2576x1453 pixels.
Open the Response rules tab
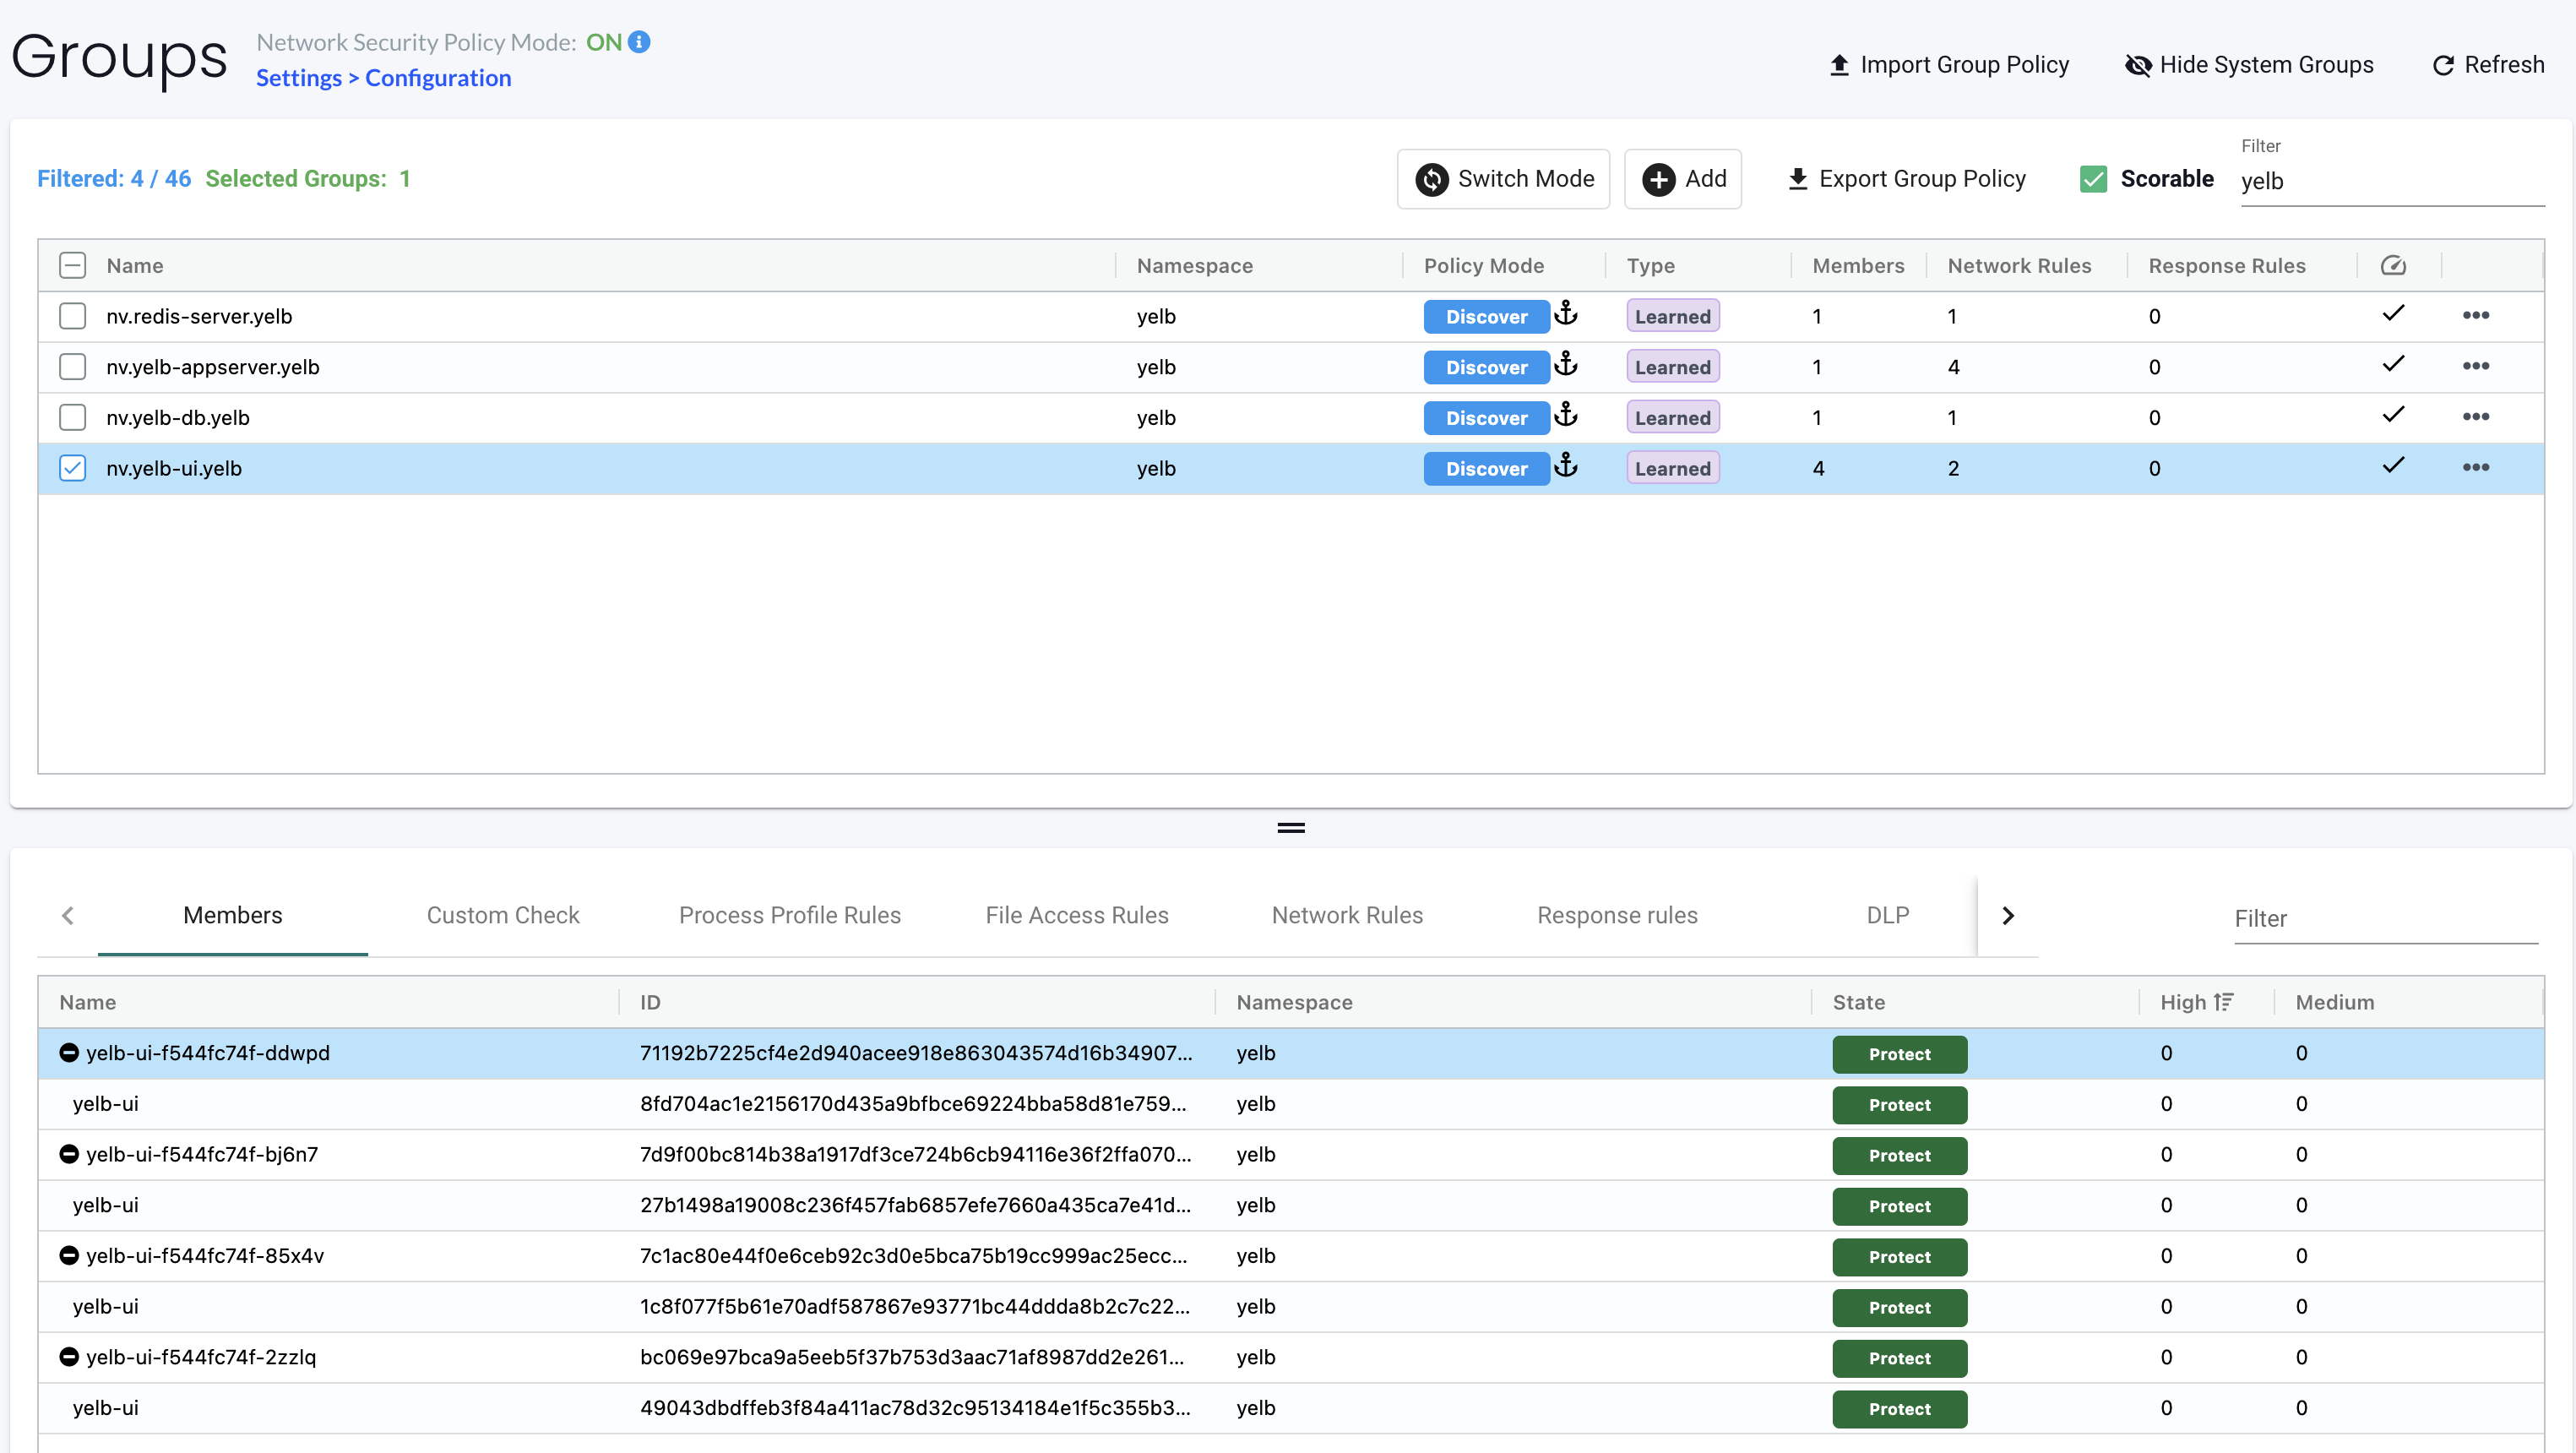point(1617,915)
